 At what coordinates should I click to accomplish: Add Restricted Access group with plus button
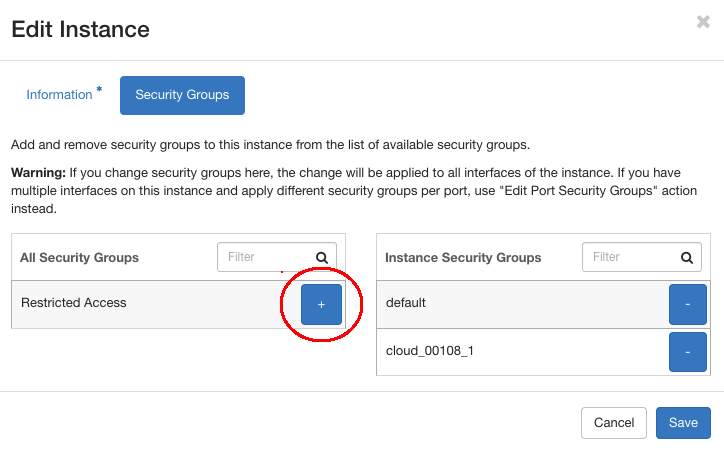coord(321,305)
